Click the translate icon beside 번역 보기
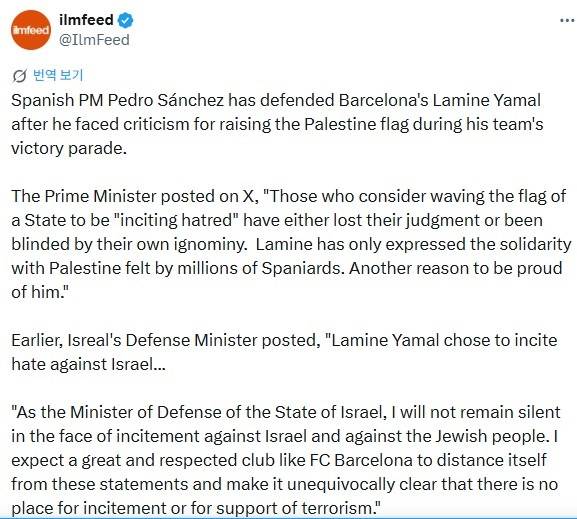The width and height of the screenshot is (577, 519). click(19, 76)
